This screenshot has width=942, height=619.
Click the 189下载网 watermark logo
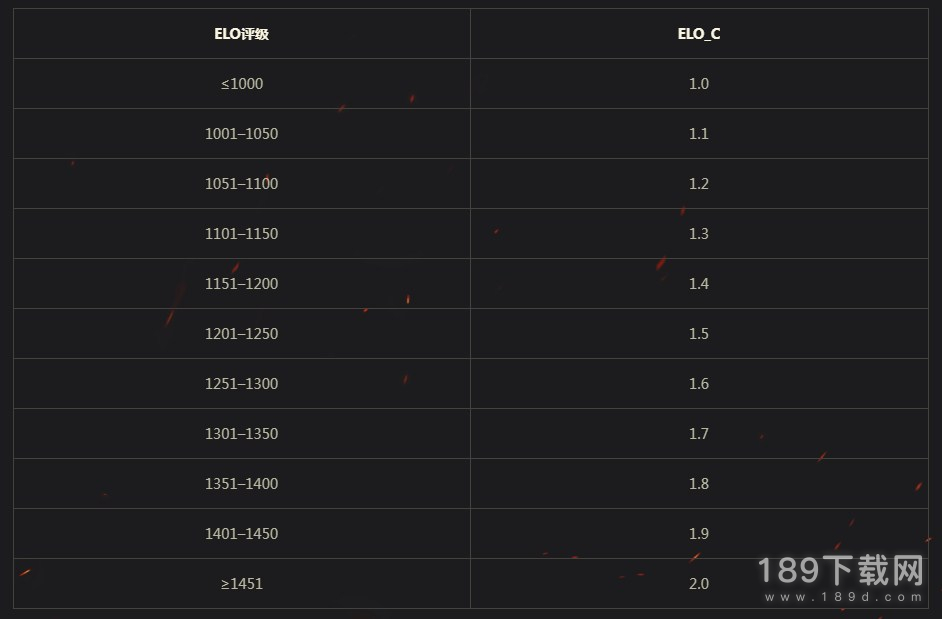click(841, 570)
